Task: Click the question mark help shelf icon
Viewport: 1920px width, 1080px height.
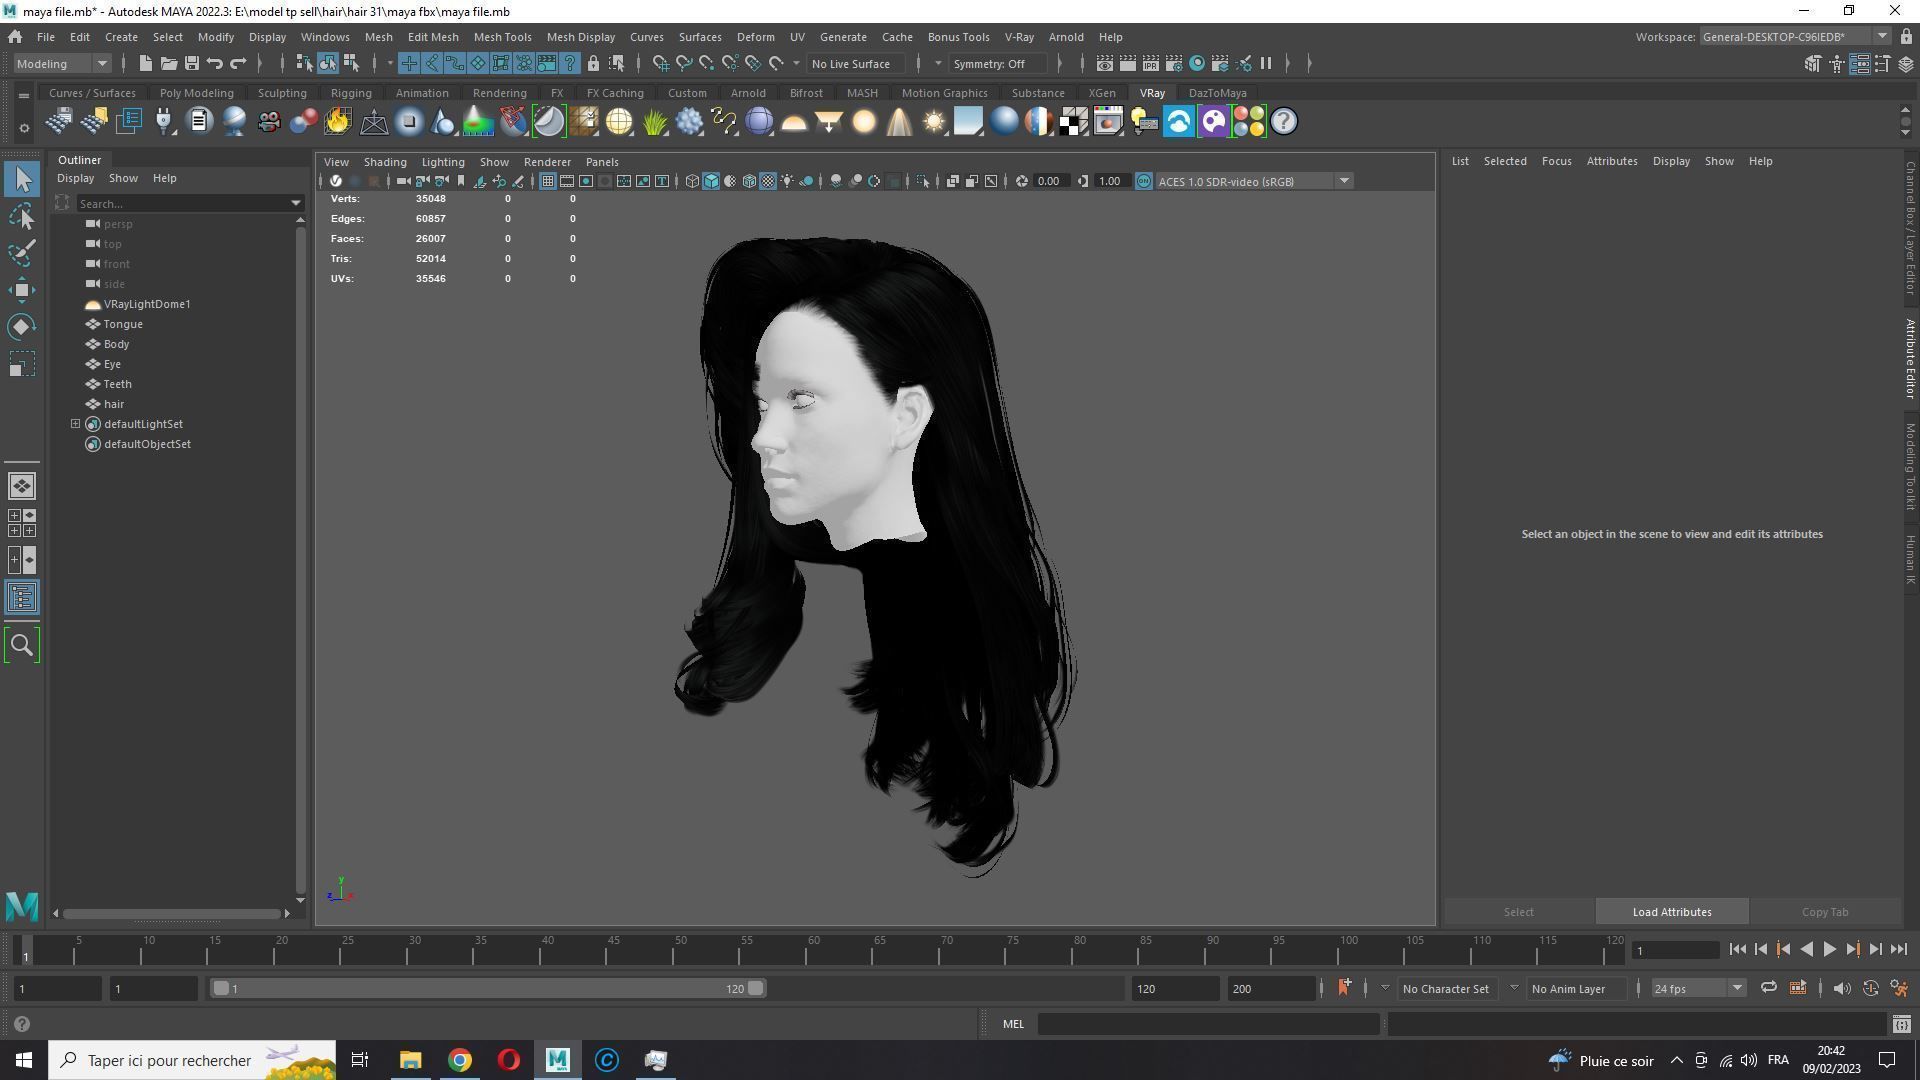Action: [1284, 122]
